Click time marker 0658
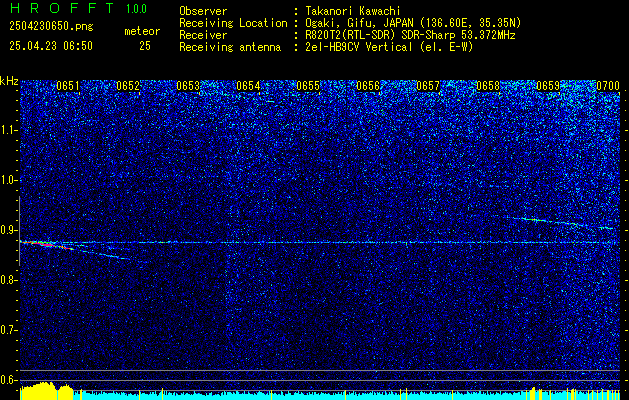Image resolution: width=629 pixels, height=400 pixels. click(x=488, y=86)
